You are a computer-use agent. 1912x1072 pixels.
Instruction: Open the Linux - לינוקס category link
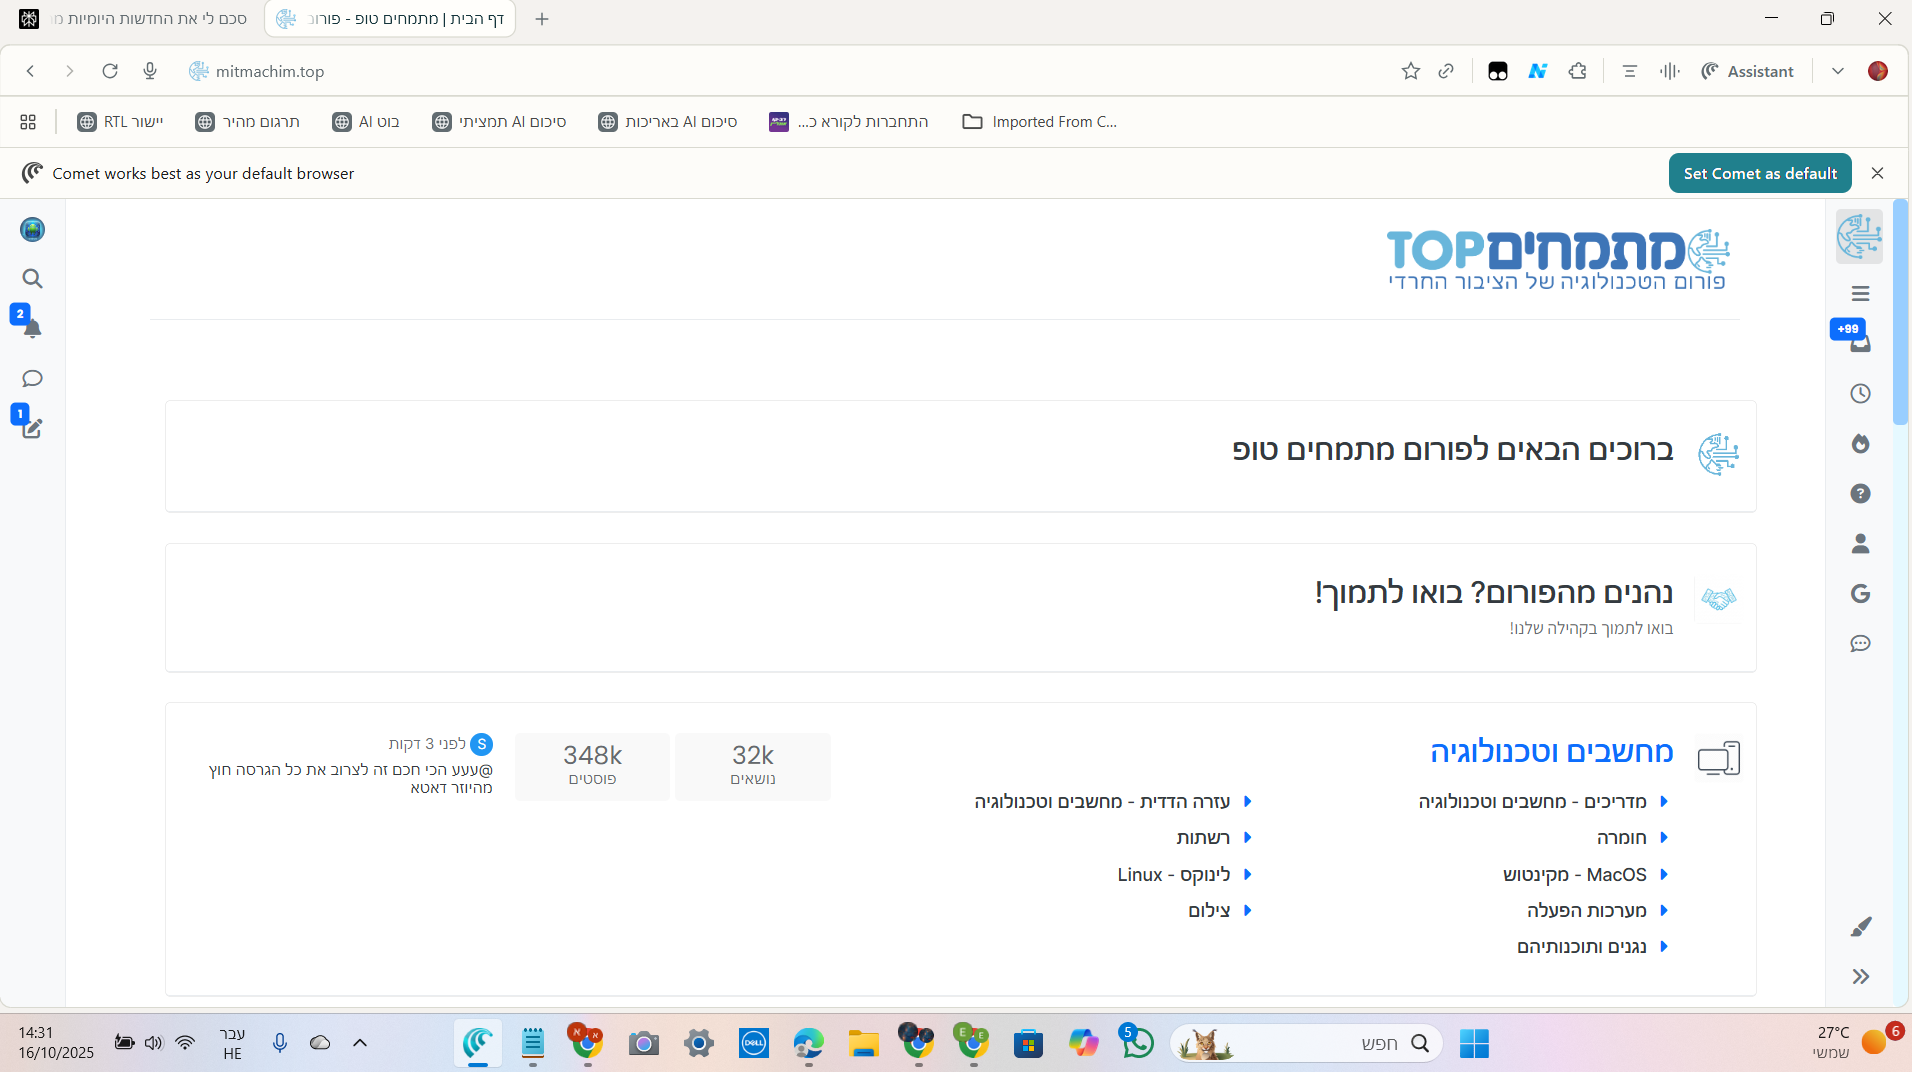tap(1173, 875)
